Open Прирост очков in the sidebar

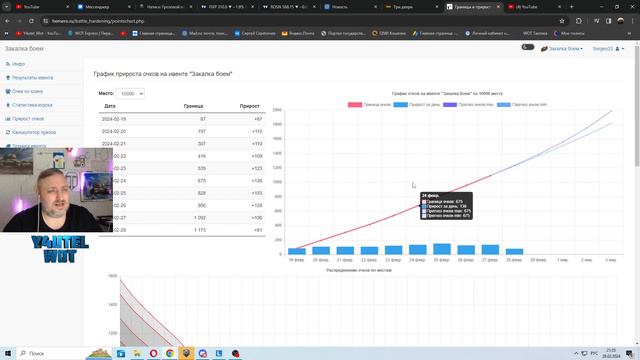(x=25, y=119)
